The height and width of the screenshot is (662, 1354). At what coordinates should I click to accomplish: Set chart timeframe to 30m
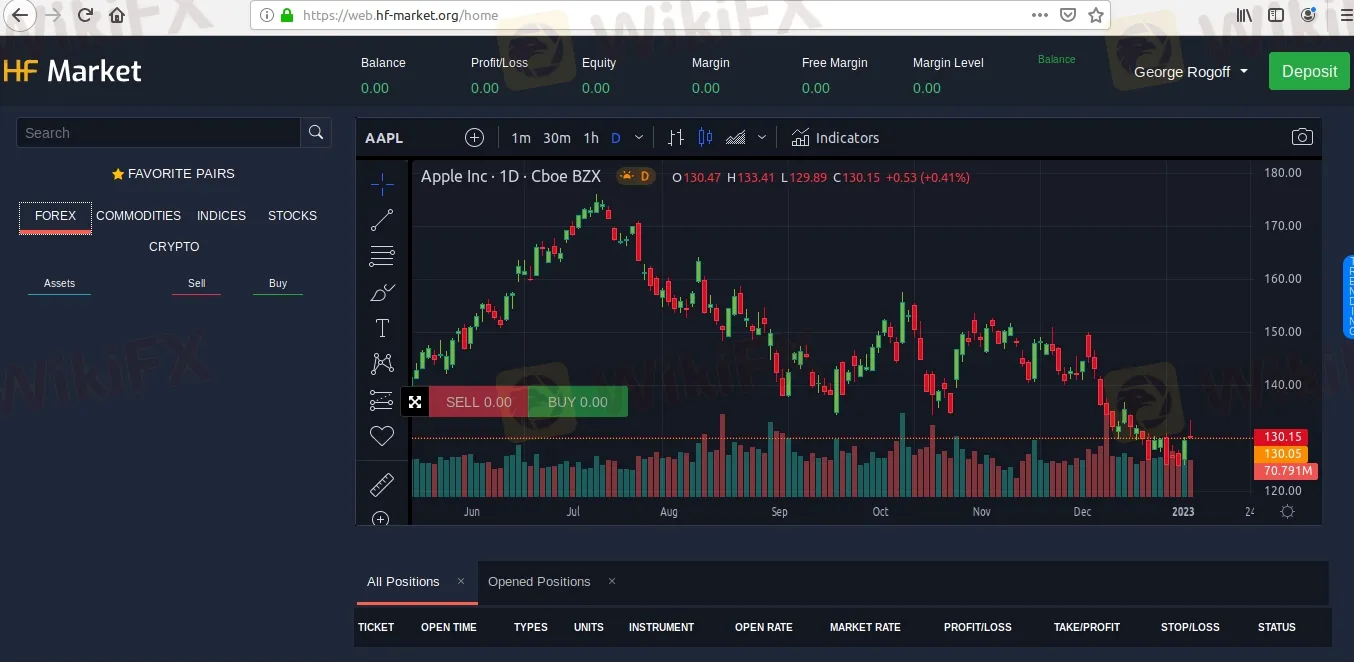(x=556, y=138)
